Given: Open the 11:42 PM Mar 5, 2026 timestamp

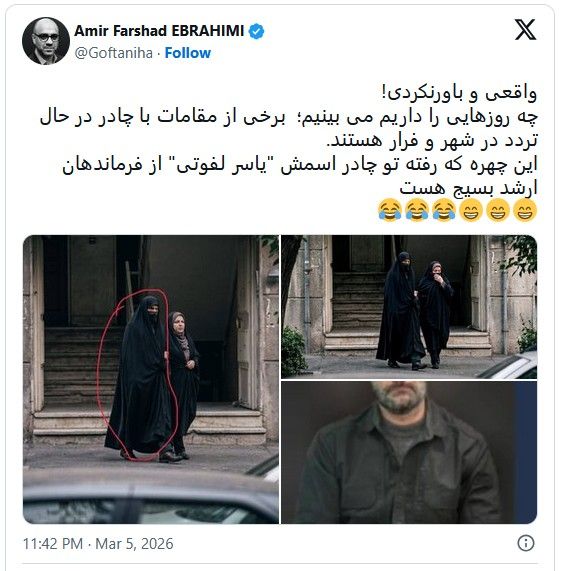Looking at the screenshot, I should pos(98,543).
